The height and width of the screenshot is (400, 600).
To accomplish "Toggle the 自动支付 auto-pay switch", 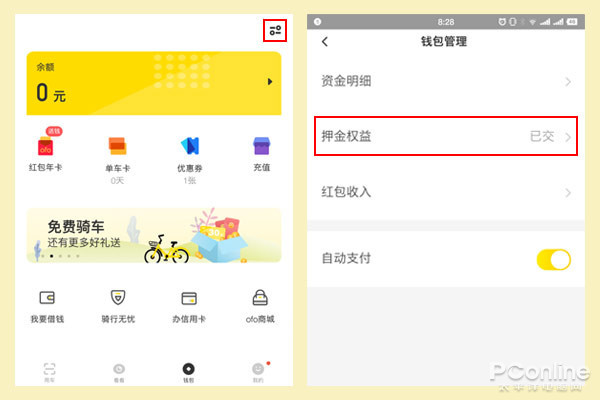I will (554, 260).
